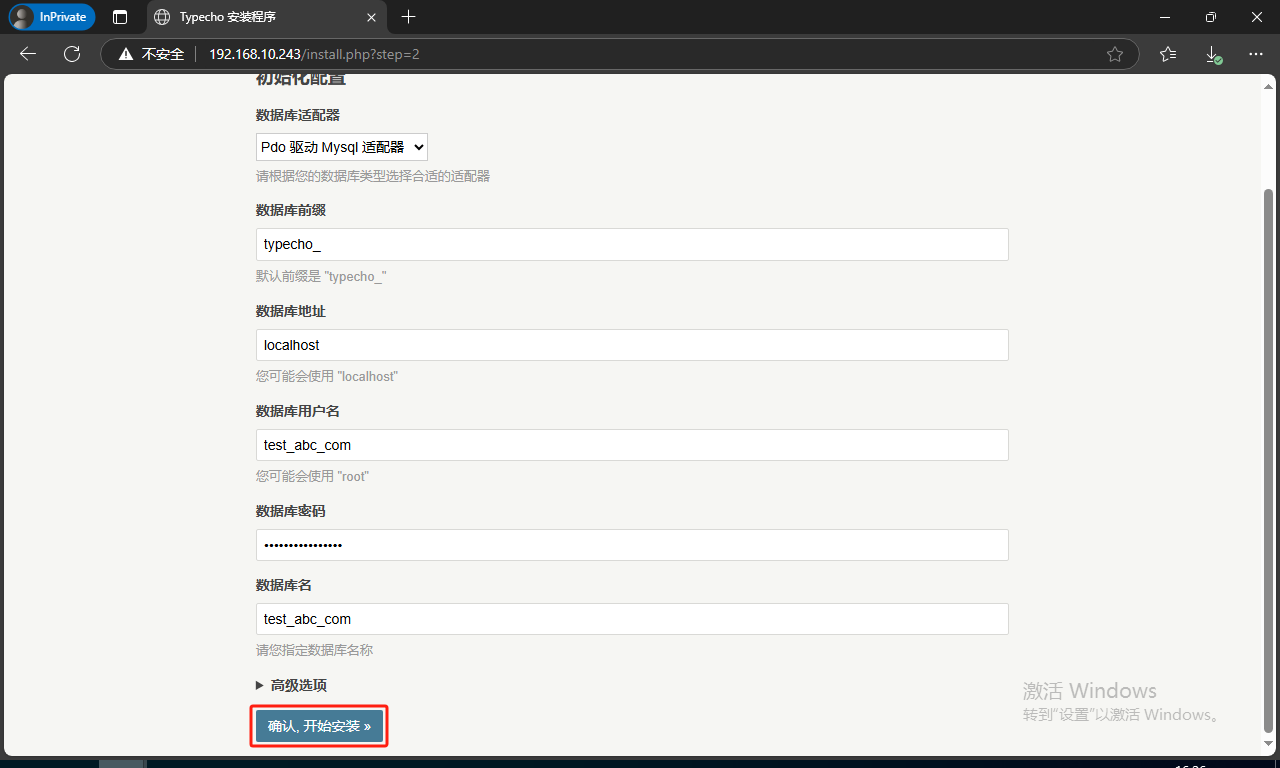Close the Typecho 安装程序 tab
Image resolution: width=1280 pixels, height=768 pixels.
click(371, 17)
